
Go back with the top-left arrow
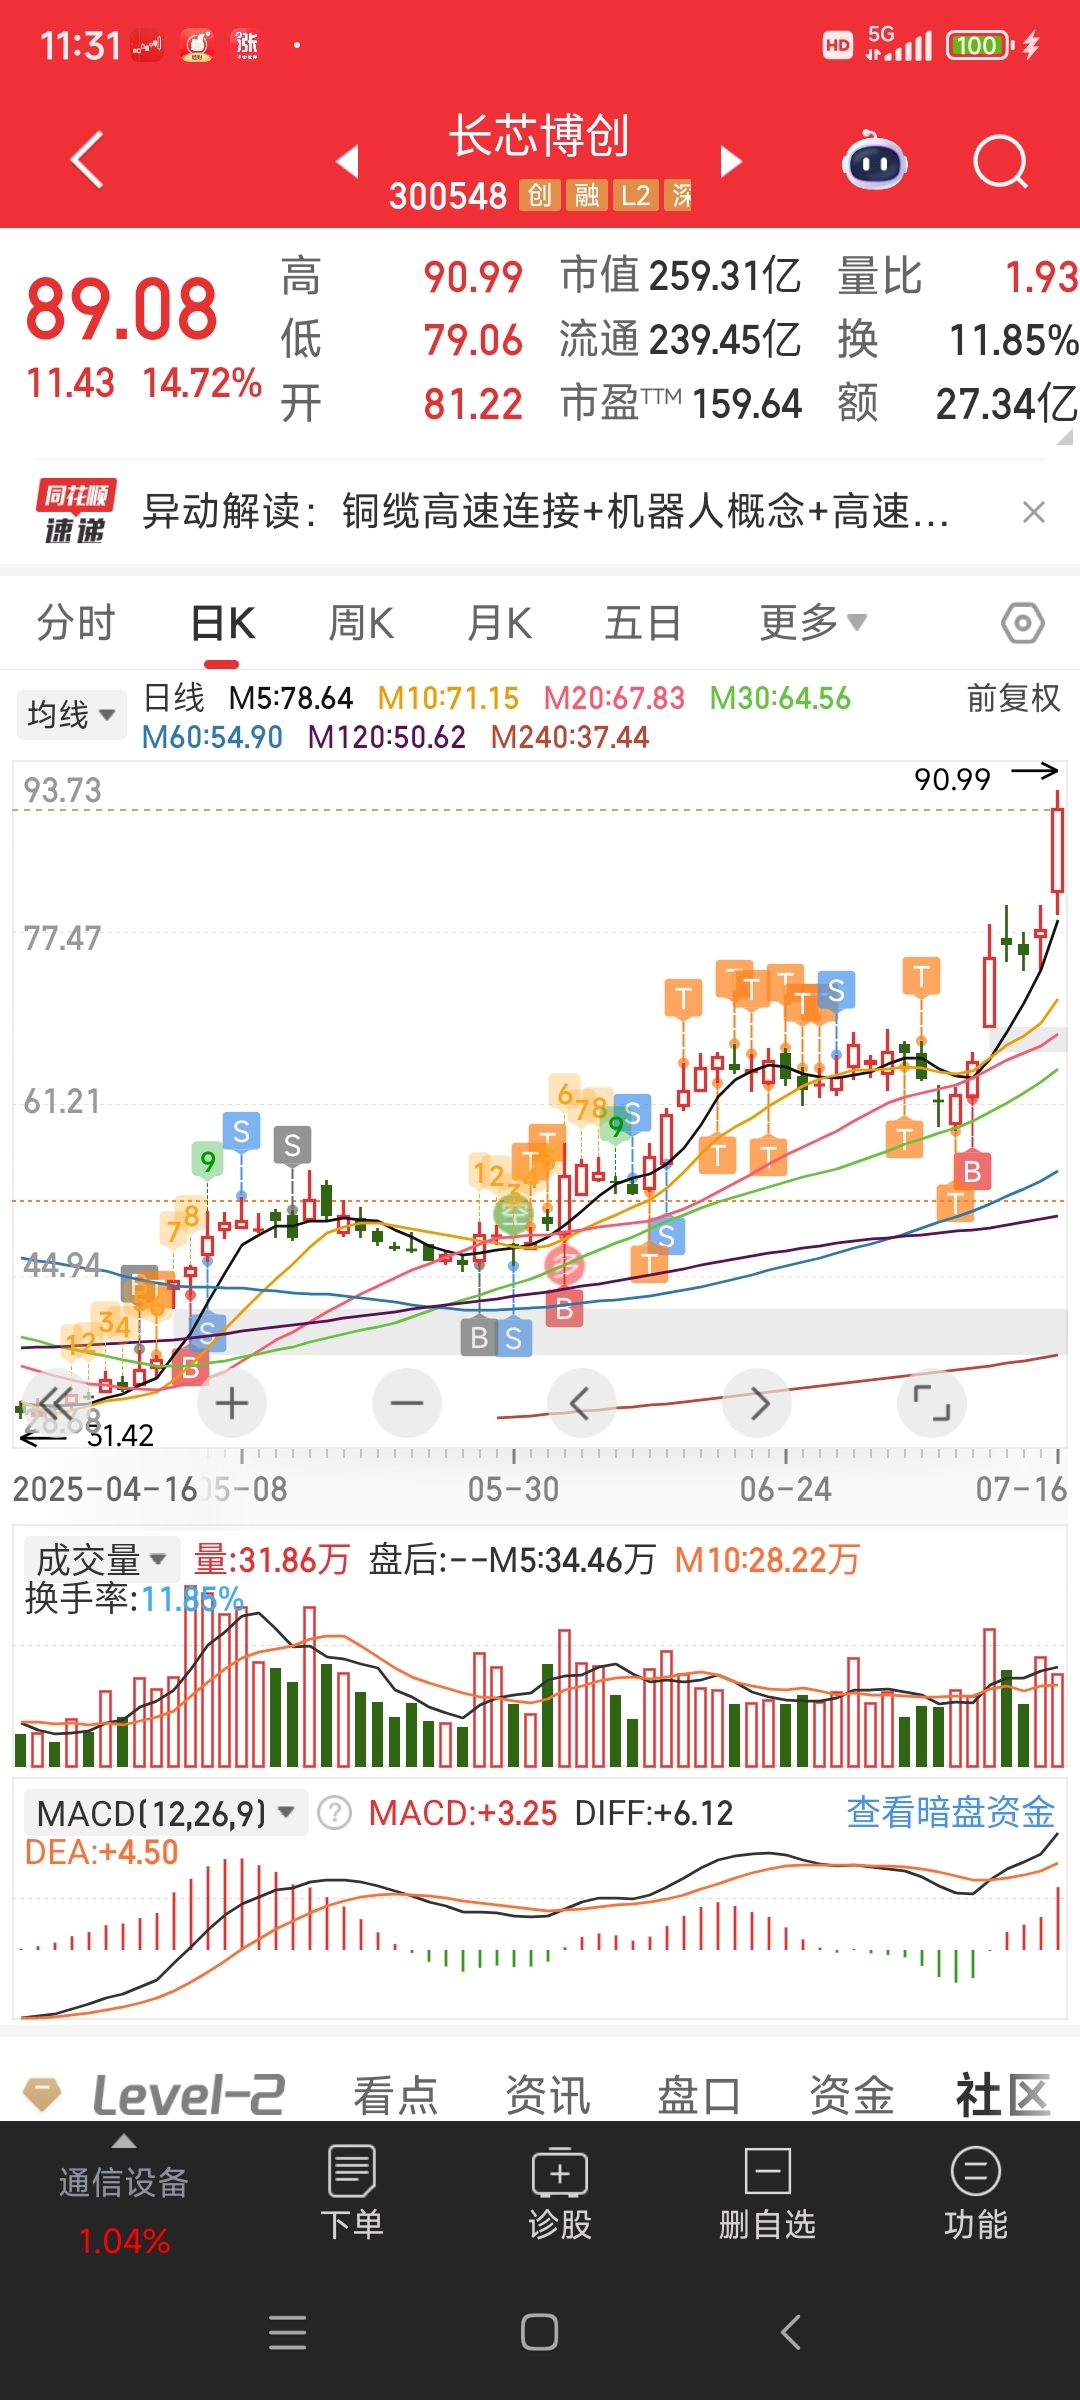pyautogui.click(x=87, y=160)
